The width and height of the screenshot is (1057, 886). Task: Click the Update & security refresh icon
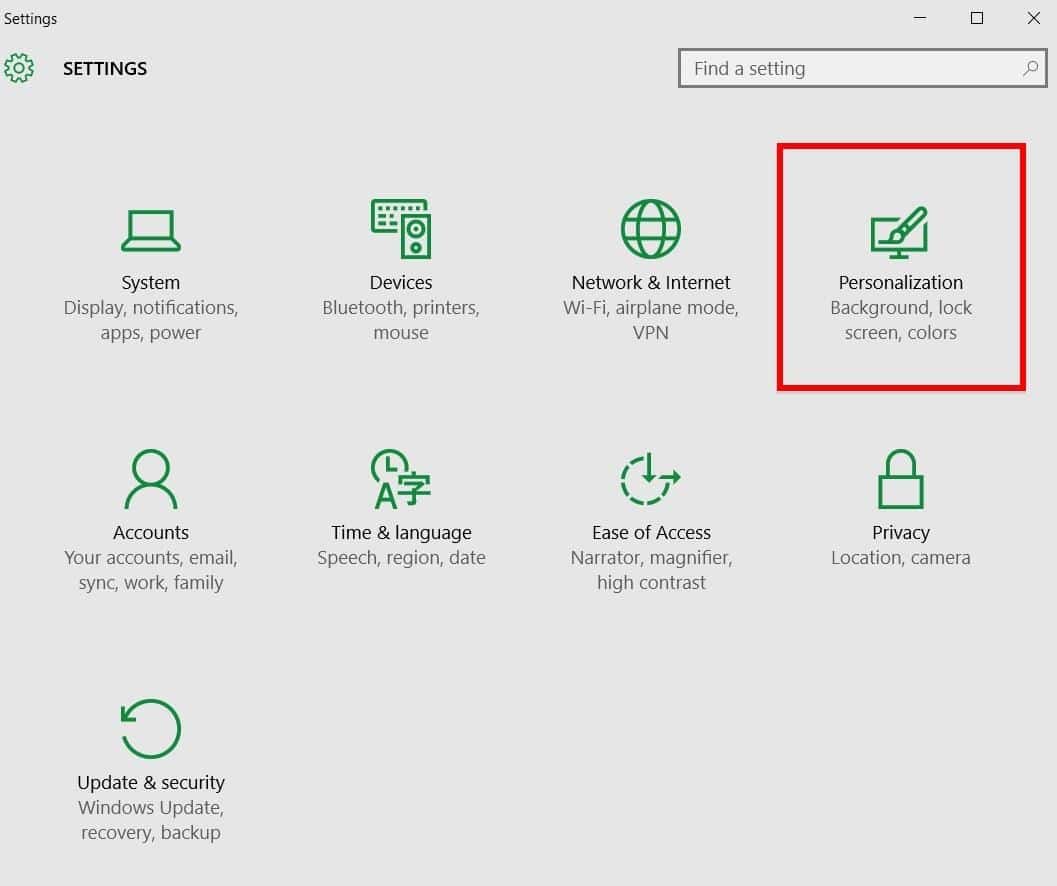pyautogui.click(x=151, y=729)
